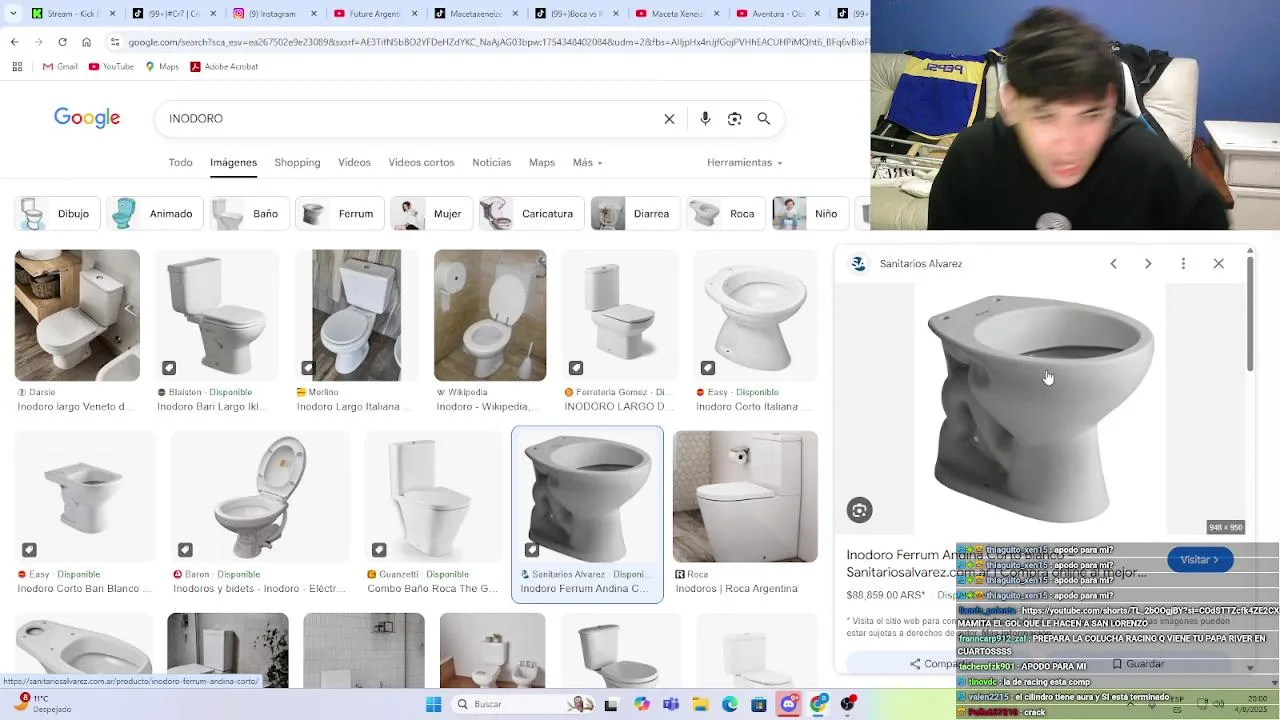
Task: Open Darsie Inodoro largo Veneto image
Action: pos(77,315)
